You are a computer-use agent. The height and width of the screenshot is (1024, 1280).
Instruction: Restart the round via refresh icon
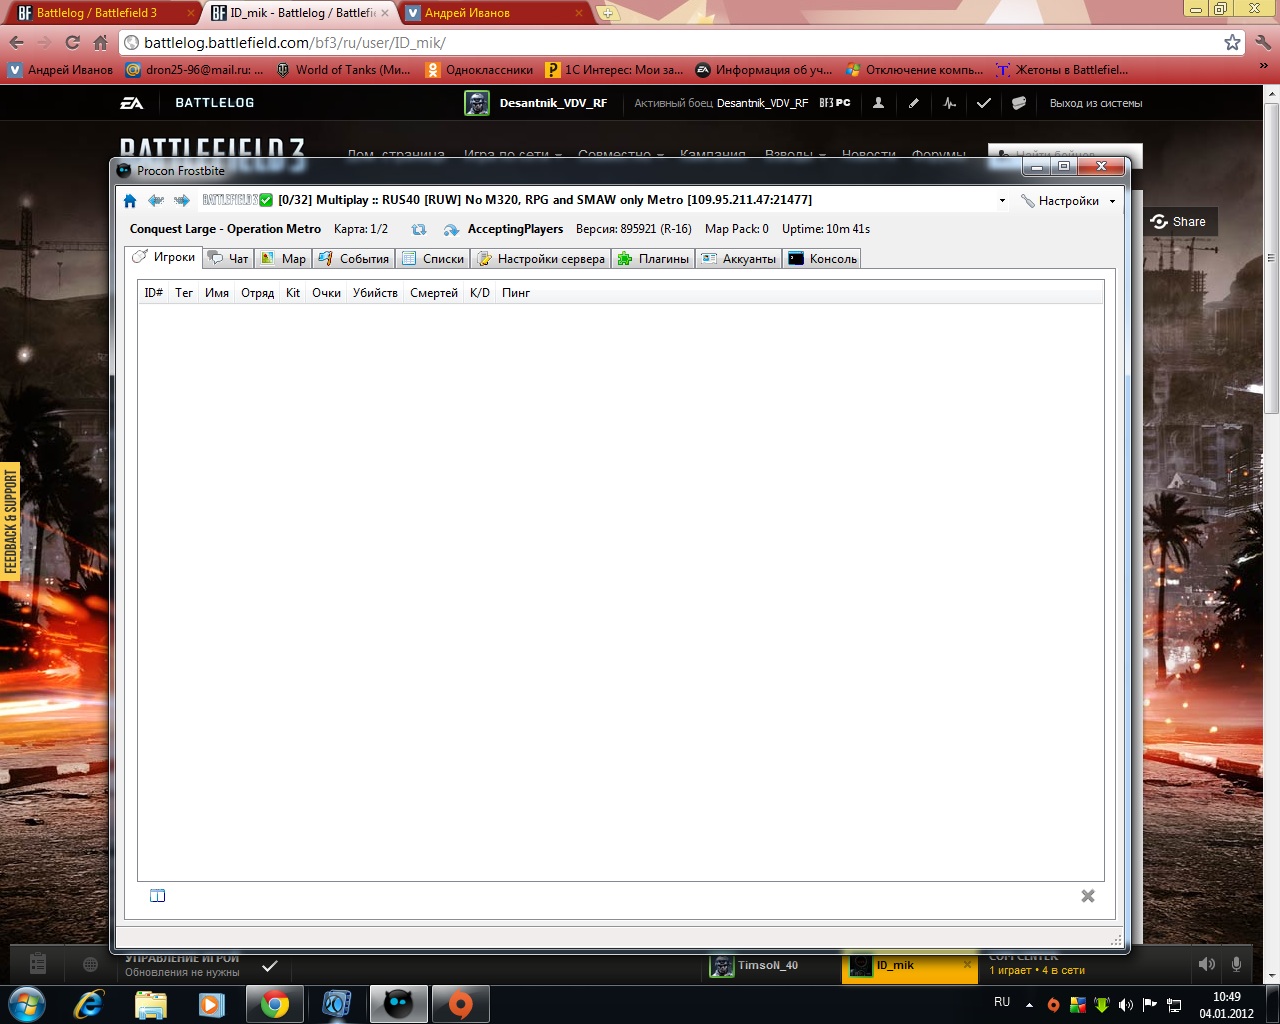(x=419, y=229)
